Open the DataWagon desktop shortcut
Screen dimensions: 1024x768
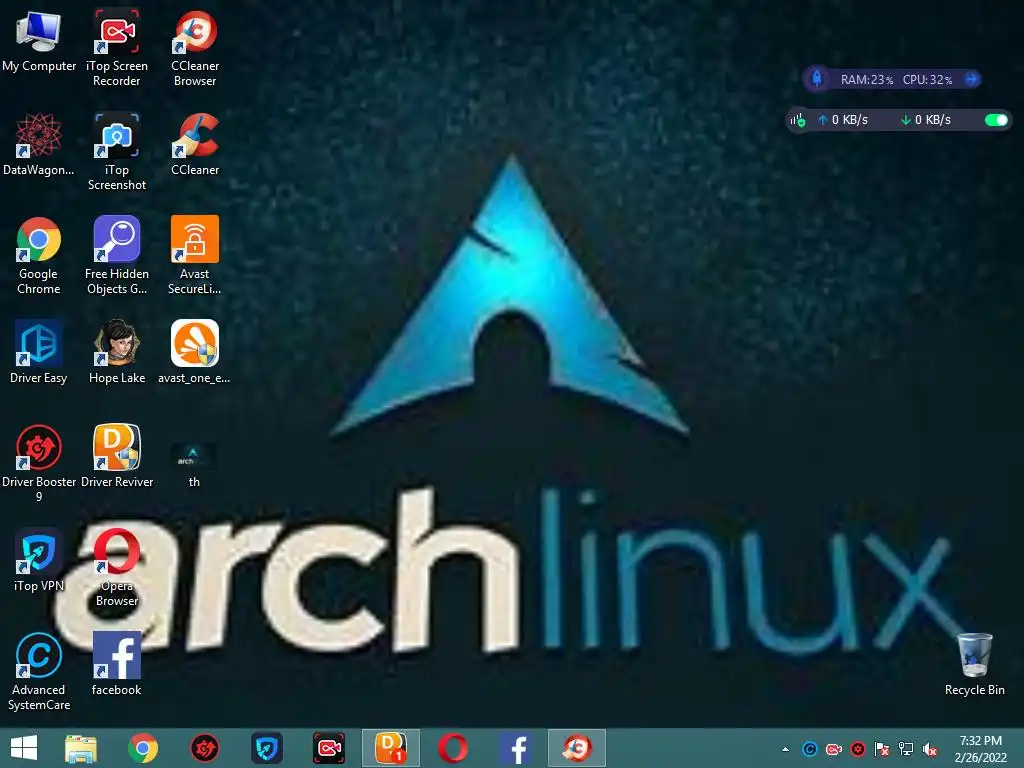point(39,144)
